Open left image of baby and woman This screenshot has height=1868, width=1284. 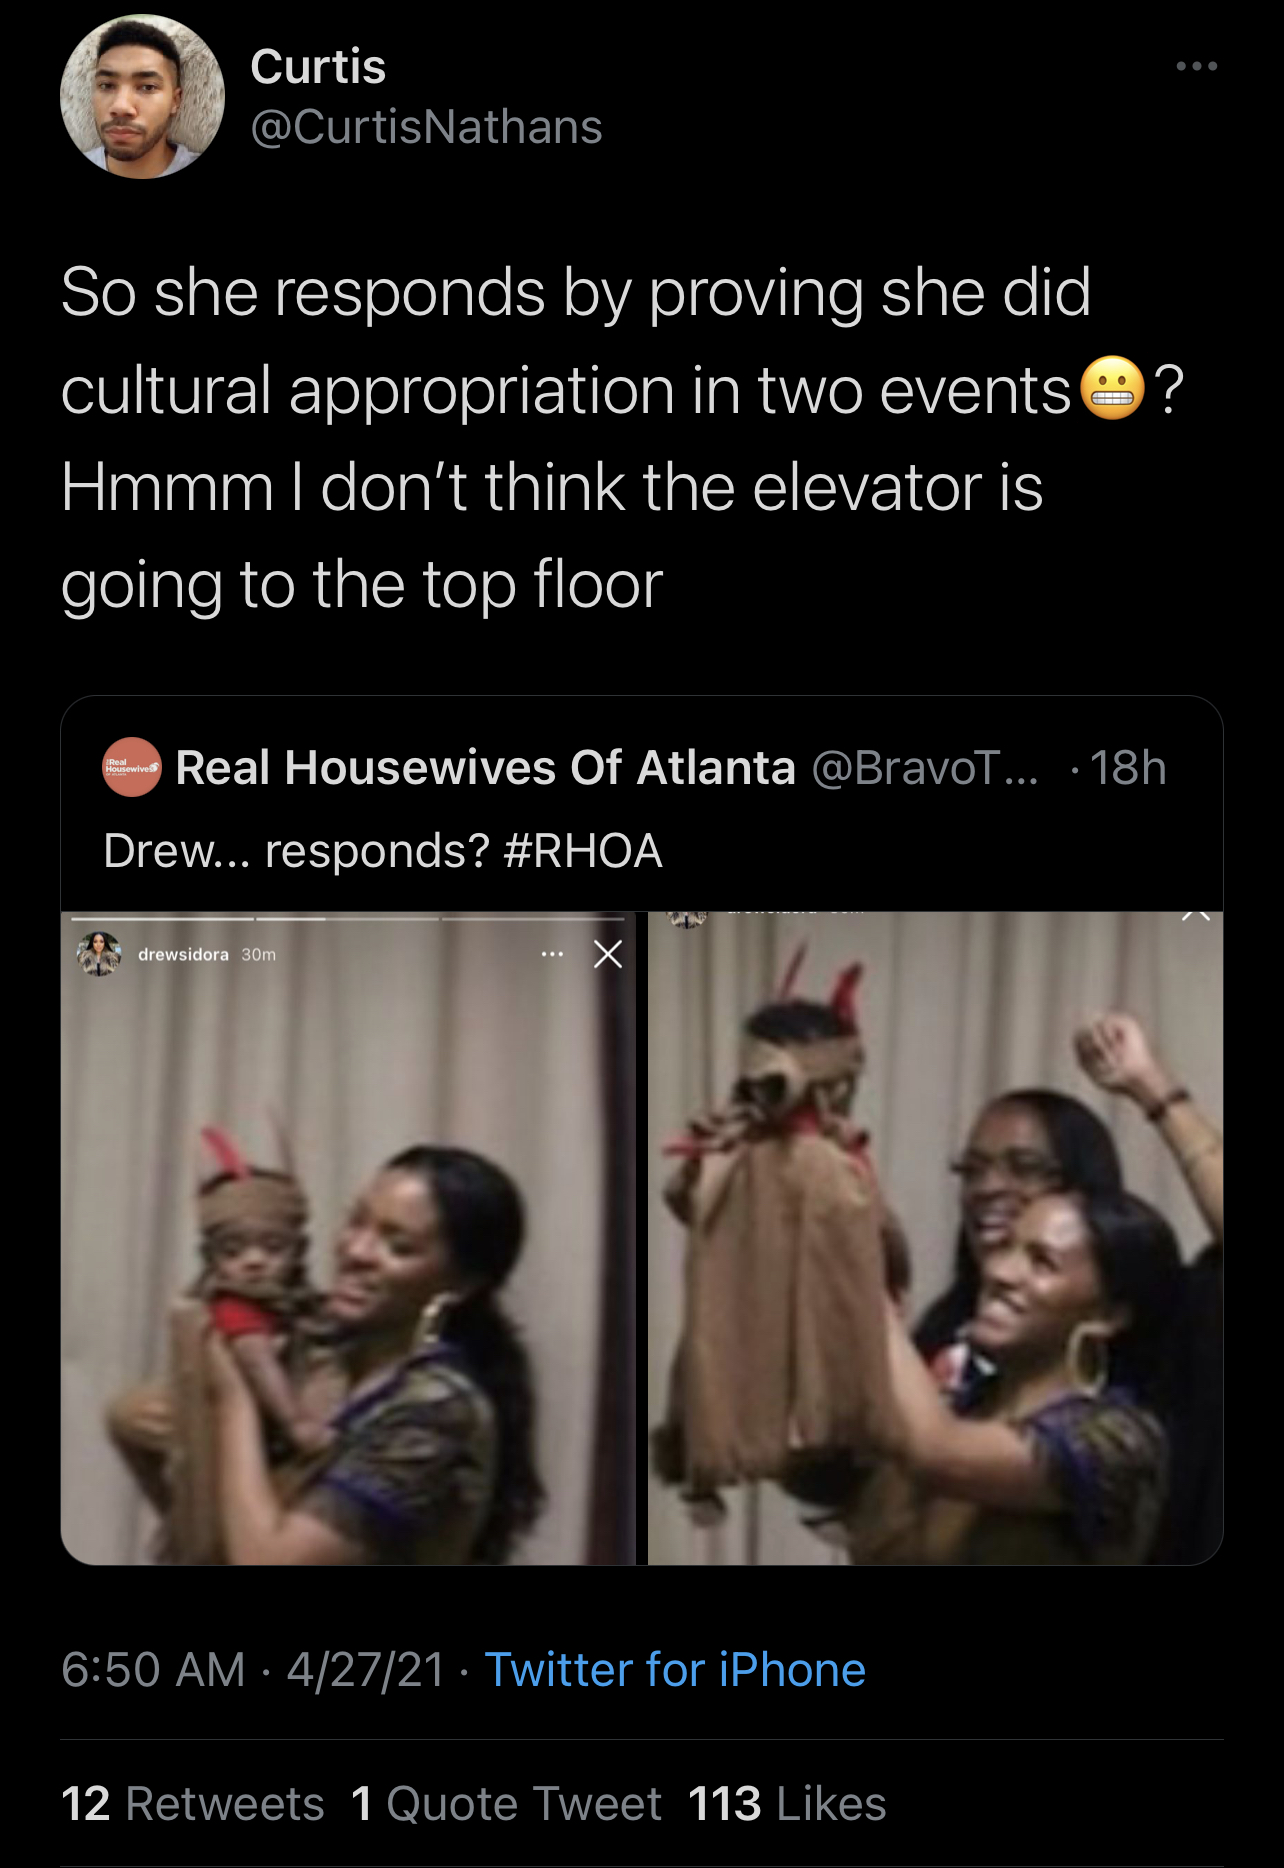348,1238
